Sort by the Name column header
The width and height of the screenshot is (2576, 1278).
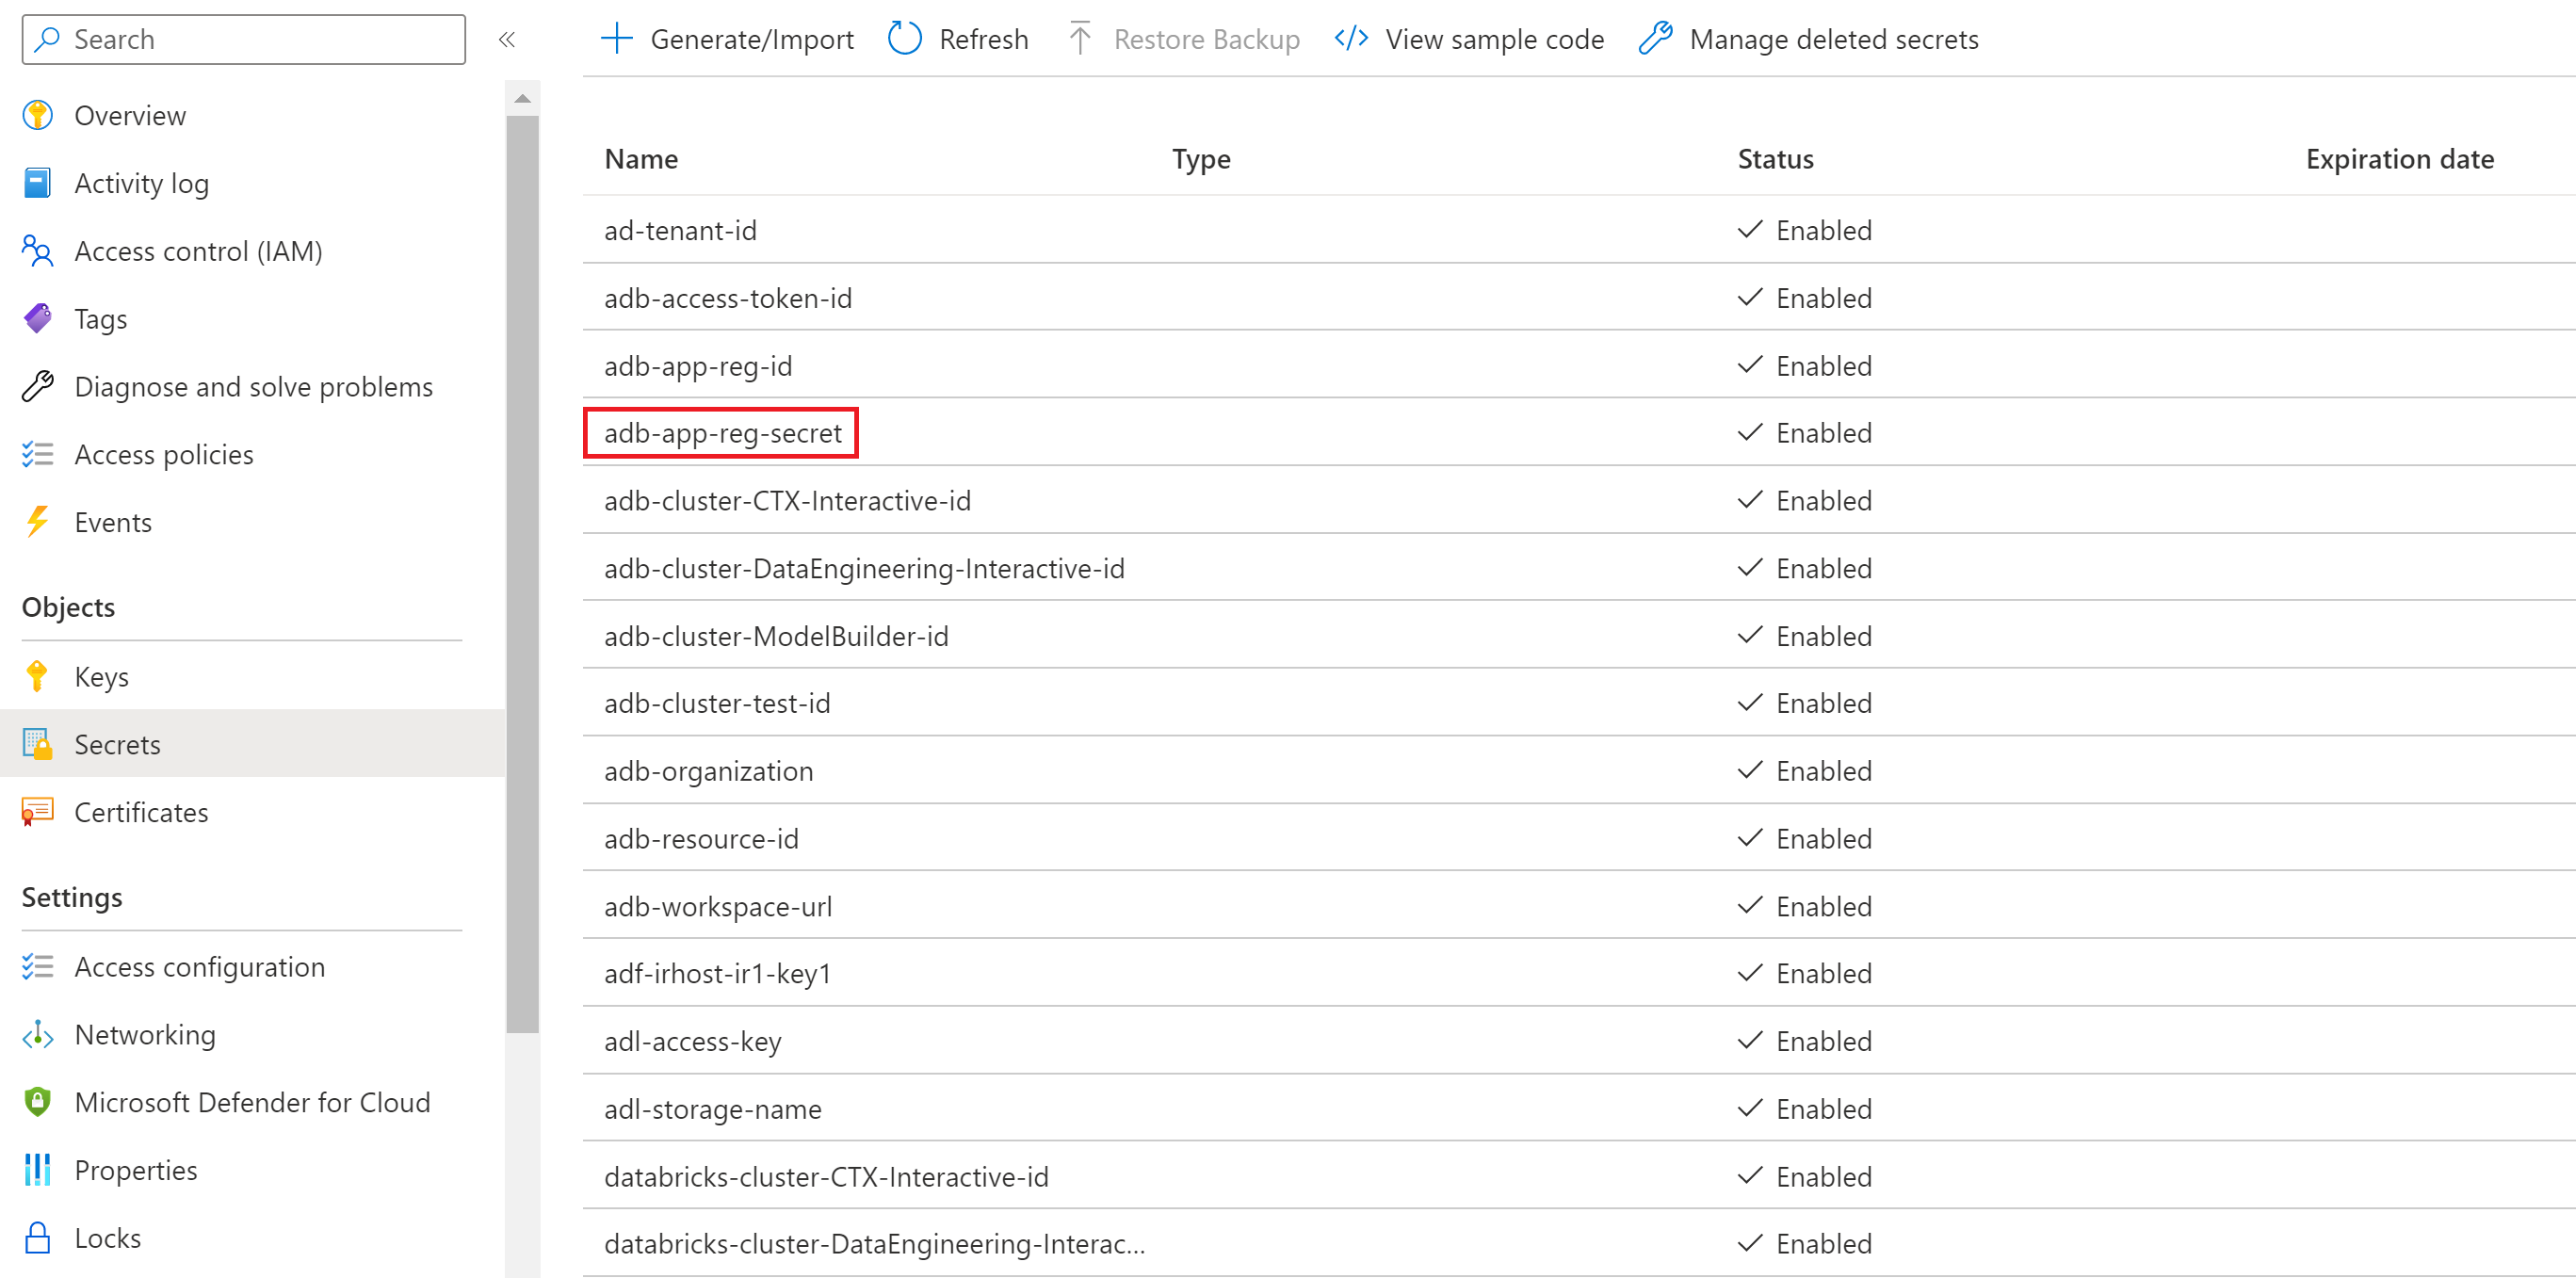pyautogui.click(x=641, y=159)
